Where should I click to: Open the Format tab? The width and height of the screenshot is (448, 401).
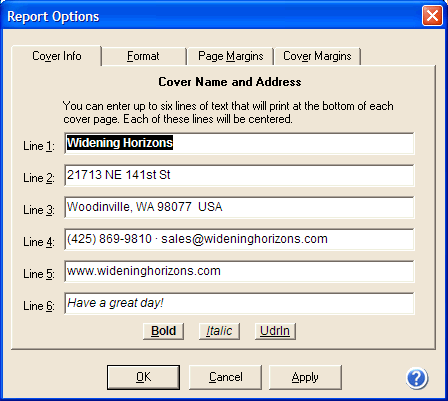pyautogui.click(x=143, y=56)
